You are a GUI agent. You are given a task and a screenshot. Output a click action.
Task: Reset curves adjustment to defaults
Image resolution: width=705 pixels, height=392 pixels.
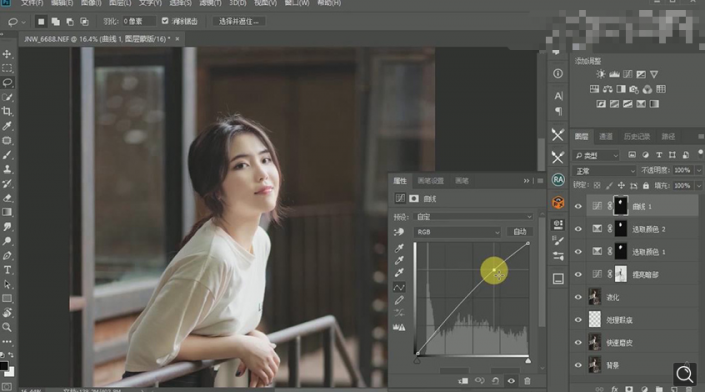495,381
